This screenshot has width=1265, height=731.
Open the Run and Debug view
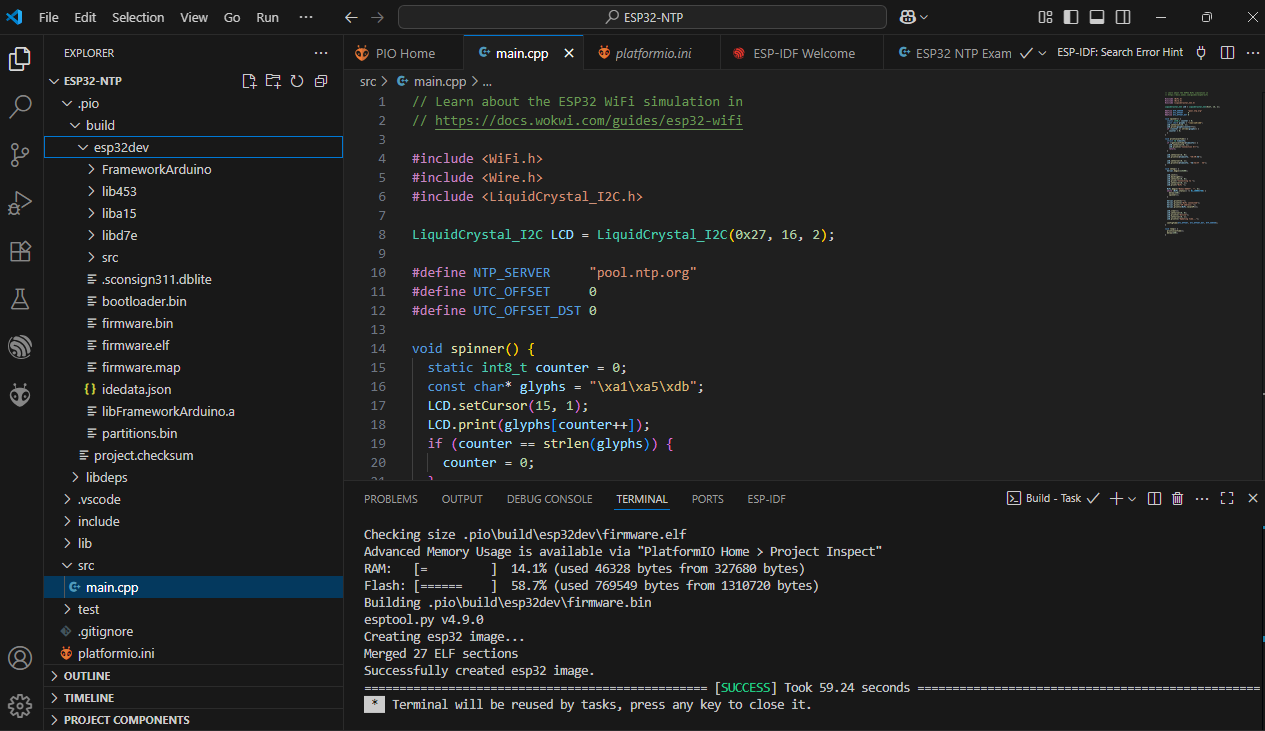click(20, 203)
